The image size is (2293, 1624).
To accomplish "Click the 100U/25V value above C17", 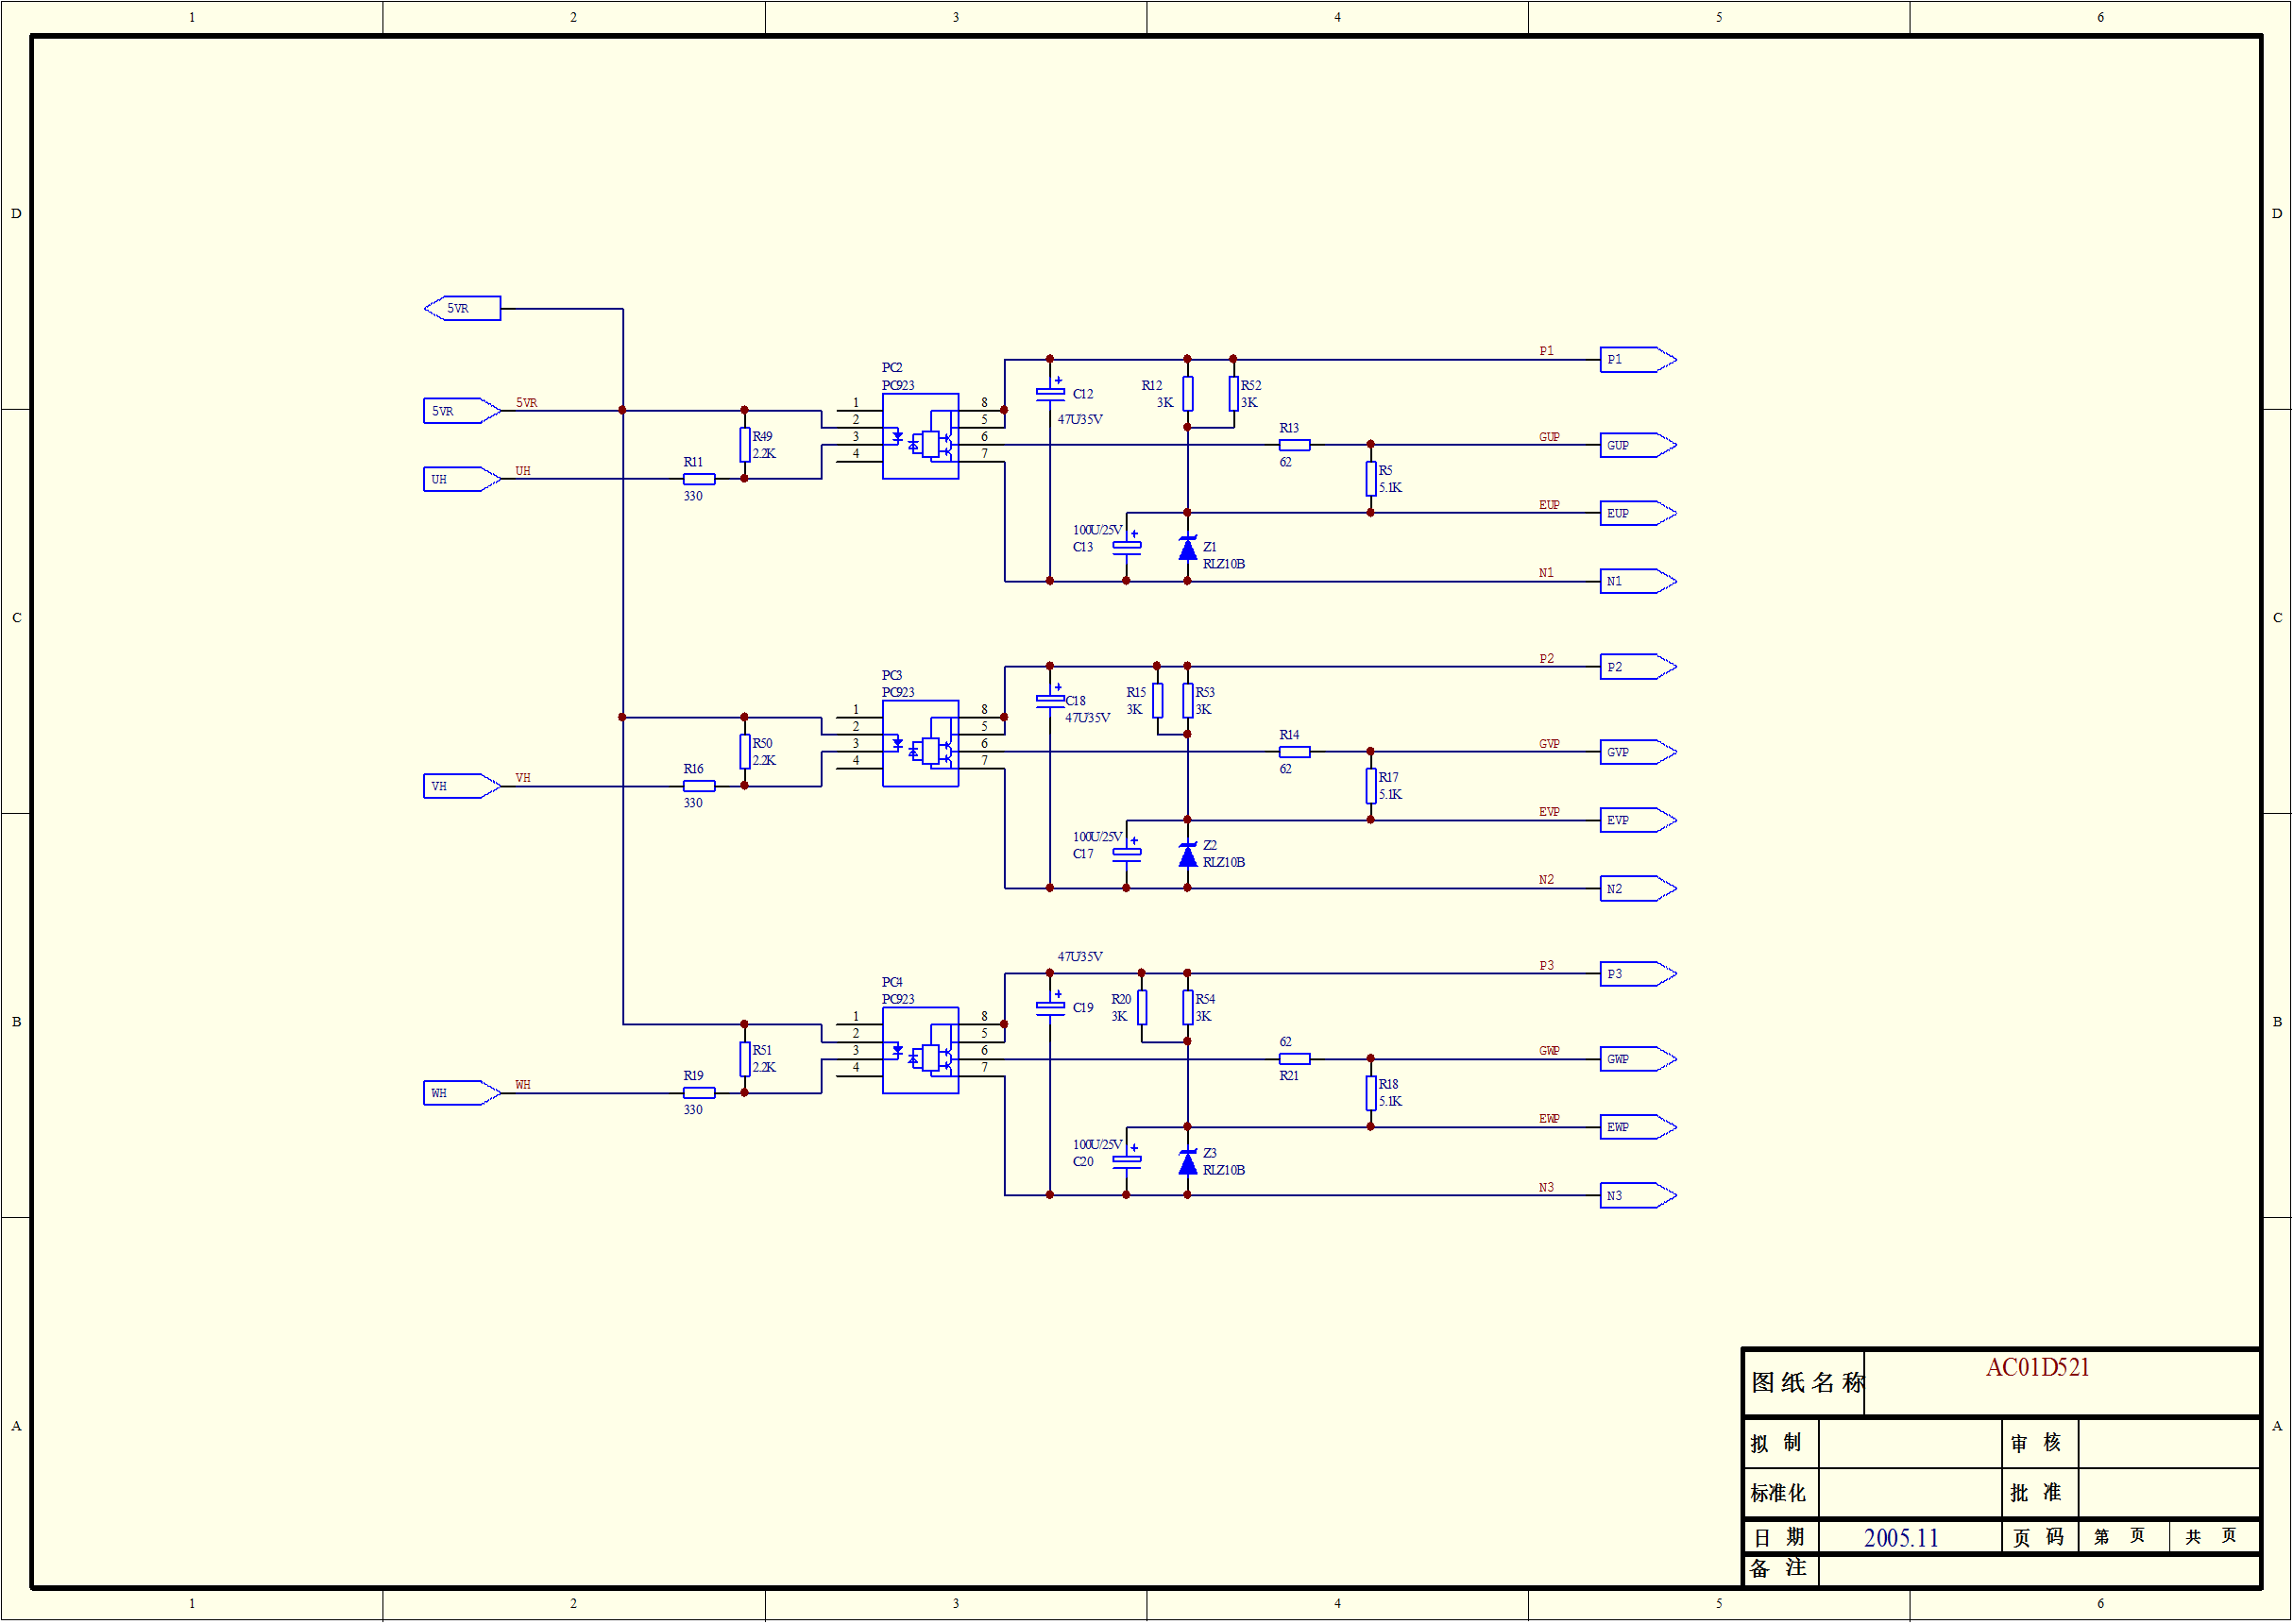I will coord(1098,837).
